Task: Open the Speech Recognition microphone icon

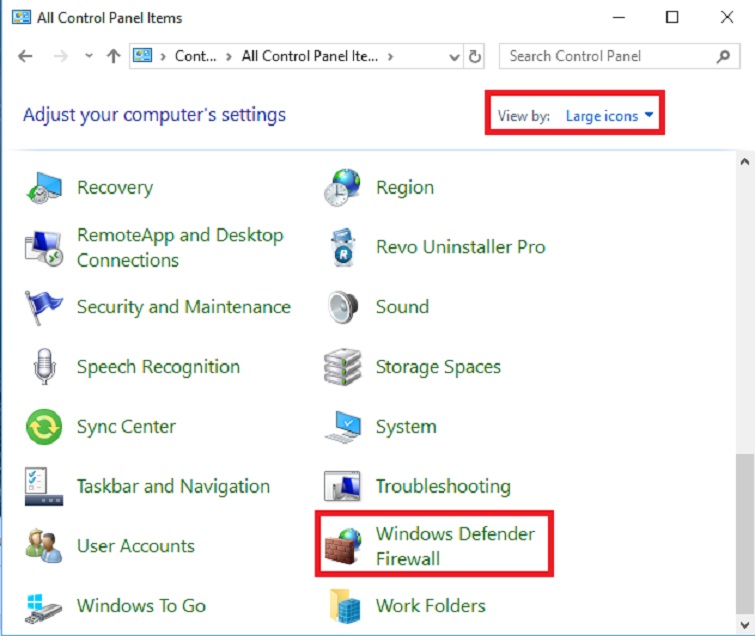Action: coord(43,367)
